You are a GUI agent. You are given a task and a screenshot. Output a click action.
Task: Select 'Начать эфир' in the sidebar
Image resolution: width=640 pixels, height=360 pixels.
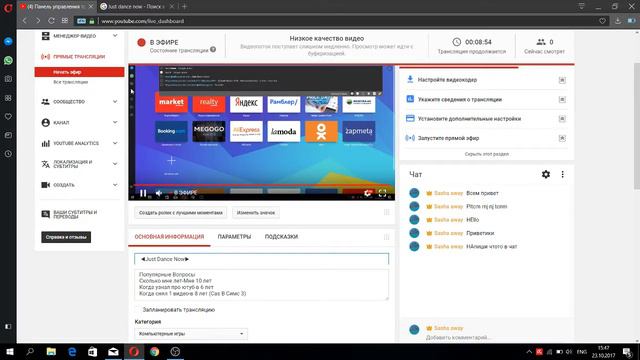pos(79,72)
